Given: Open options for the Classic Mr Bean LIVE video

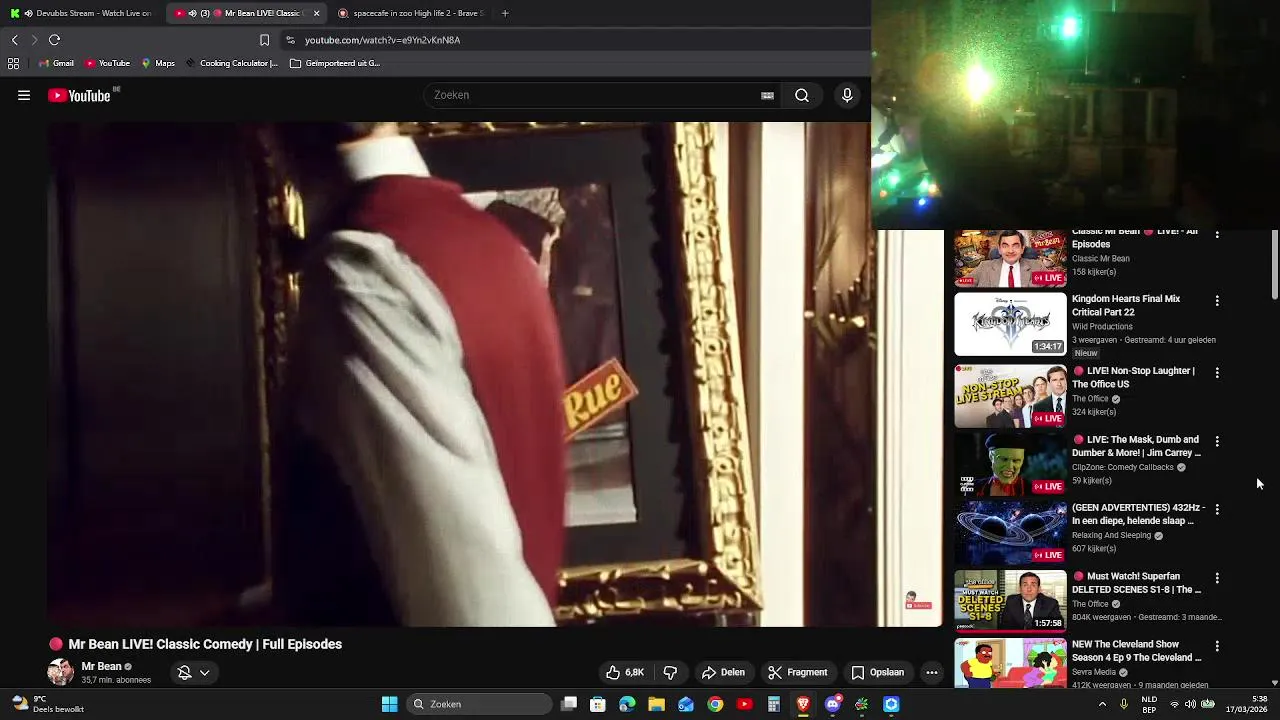Looking at the screenshot, I should pos(1217,234).
